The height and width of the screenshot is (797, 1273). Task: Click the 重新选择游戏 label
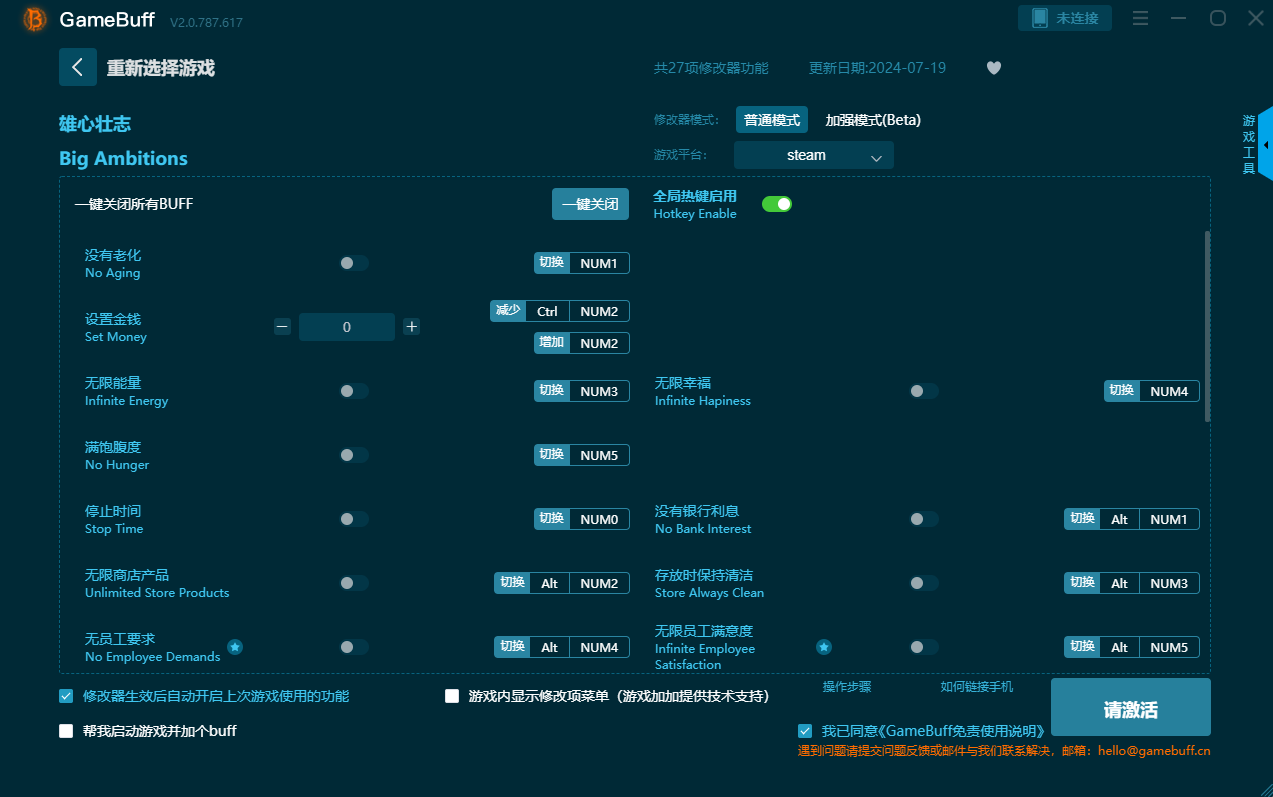[161, 68]
